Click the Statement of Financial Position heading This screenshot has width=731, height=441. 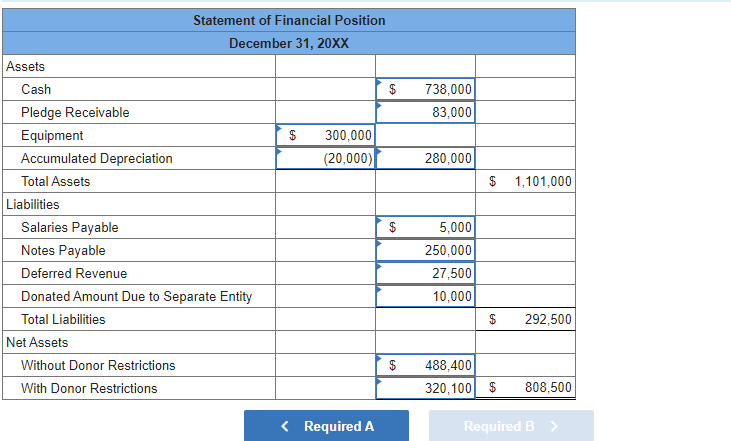(x=289, y=20)
